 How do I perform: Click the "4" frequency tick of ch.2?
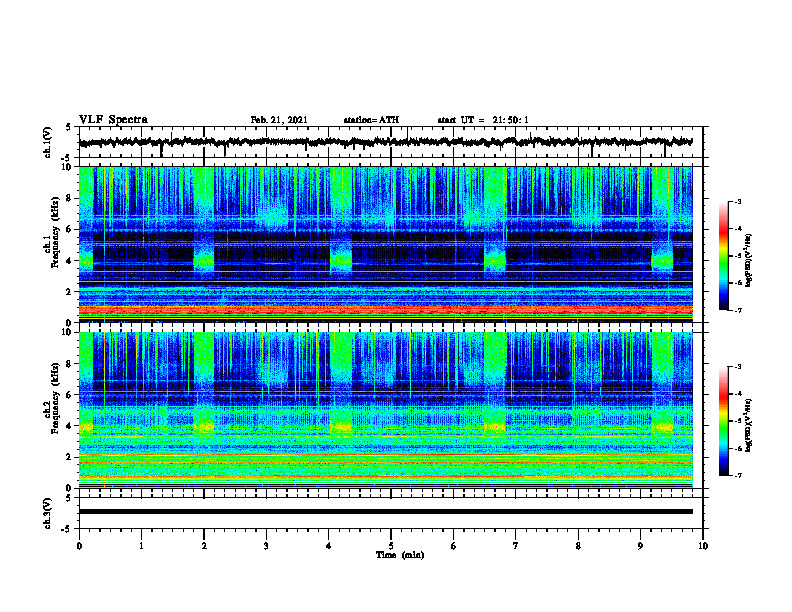70,426
